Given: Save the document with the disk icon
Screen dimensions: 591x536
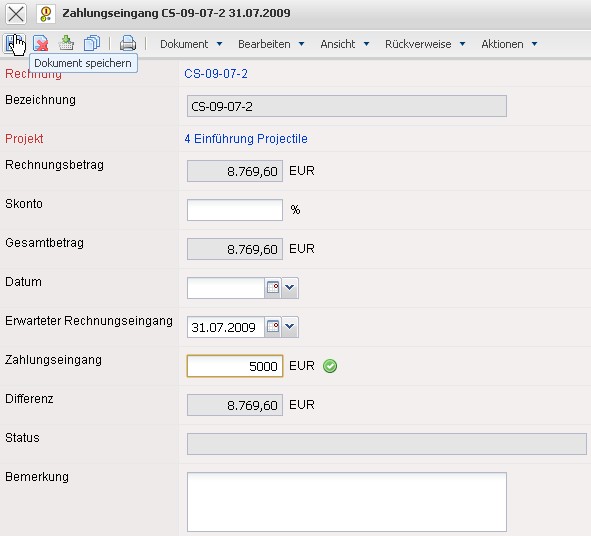Looking at the screenshot, I should tap(14, 43).
